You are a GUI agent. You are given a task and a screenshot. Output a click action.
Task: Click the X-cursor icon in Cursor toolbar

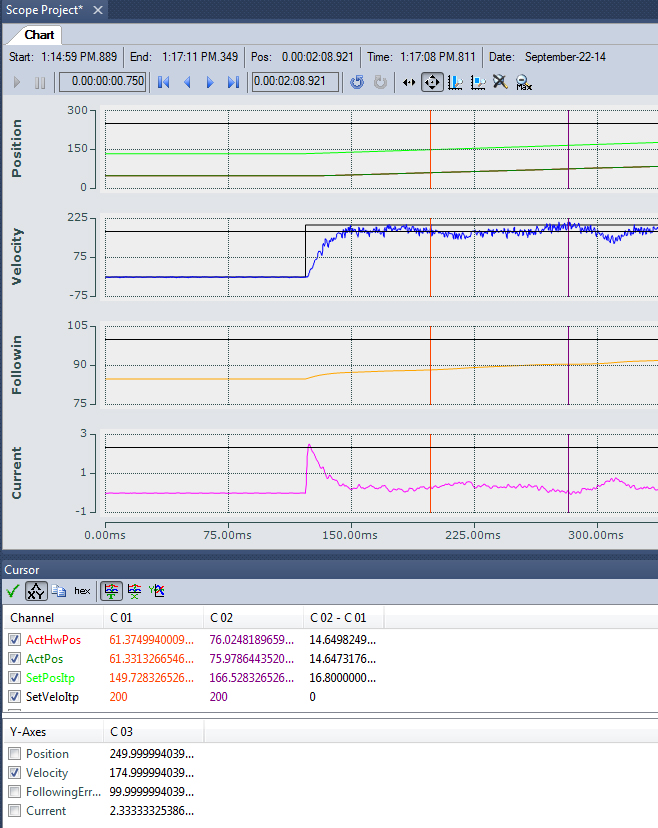pyautogui.click(x=134, y=591)
